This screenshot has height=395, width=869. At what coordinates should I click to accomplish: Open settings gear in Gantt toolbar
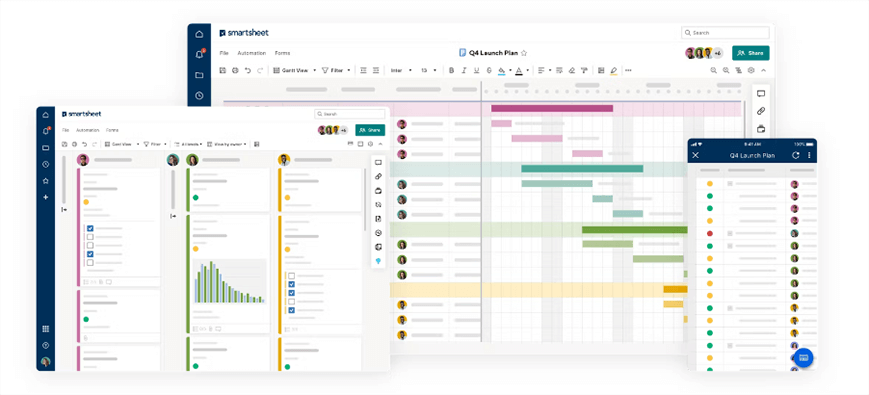(751, 70)
